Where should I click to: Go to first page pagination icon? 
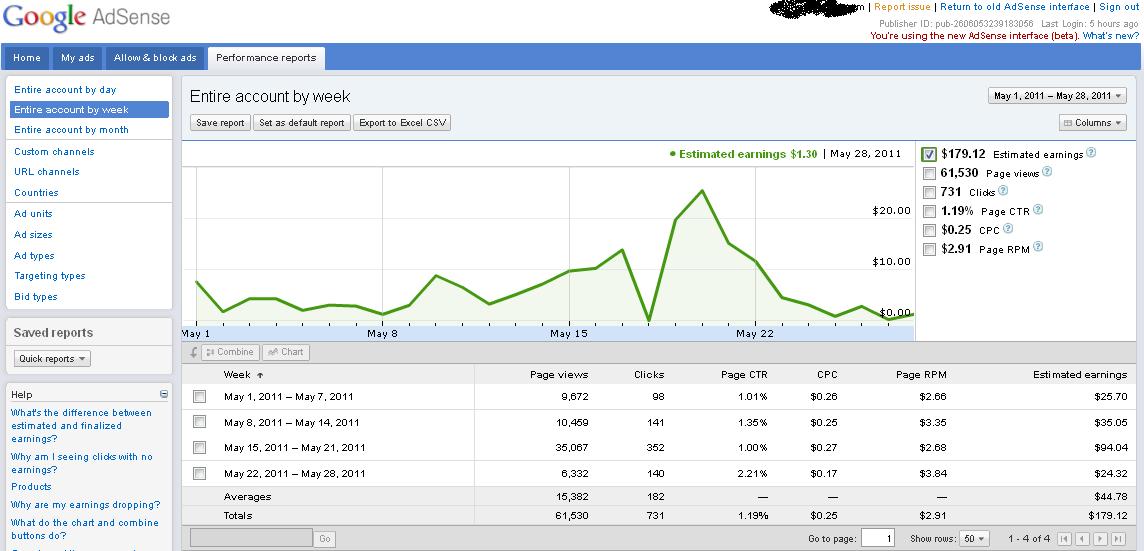point(1065,539)
